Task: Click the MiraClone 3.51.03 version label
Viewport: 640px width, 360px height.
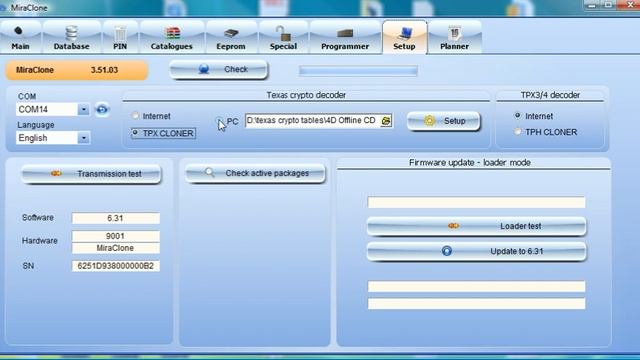Action: click(x=77, y=70)
